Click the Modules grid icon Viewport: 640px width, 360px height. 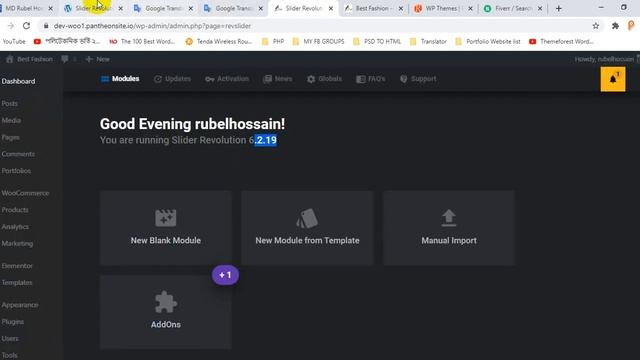coord(105,79)
